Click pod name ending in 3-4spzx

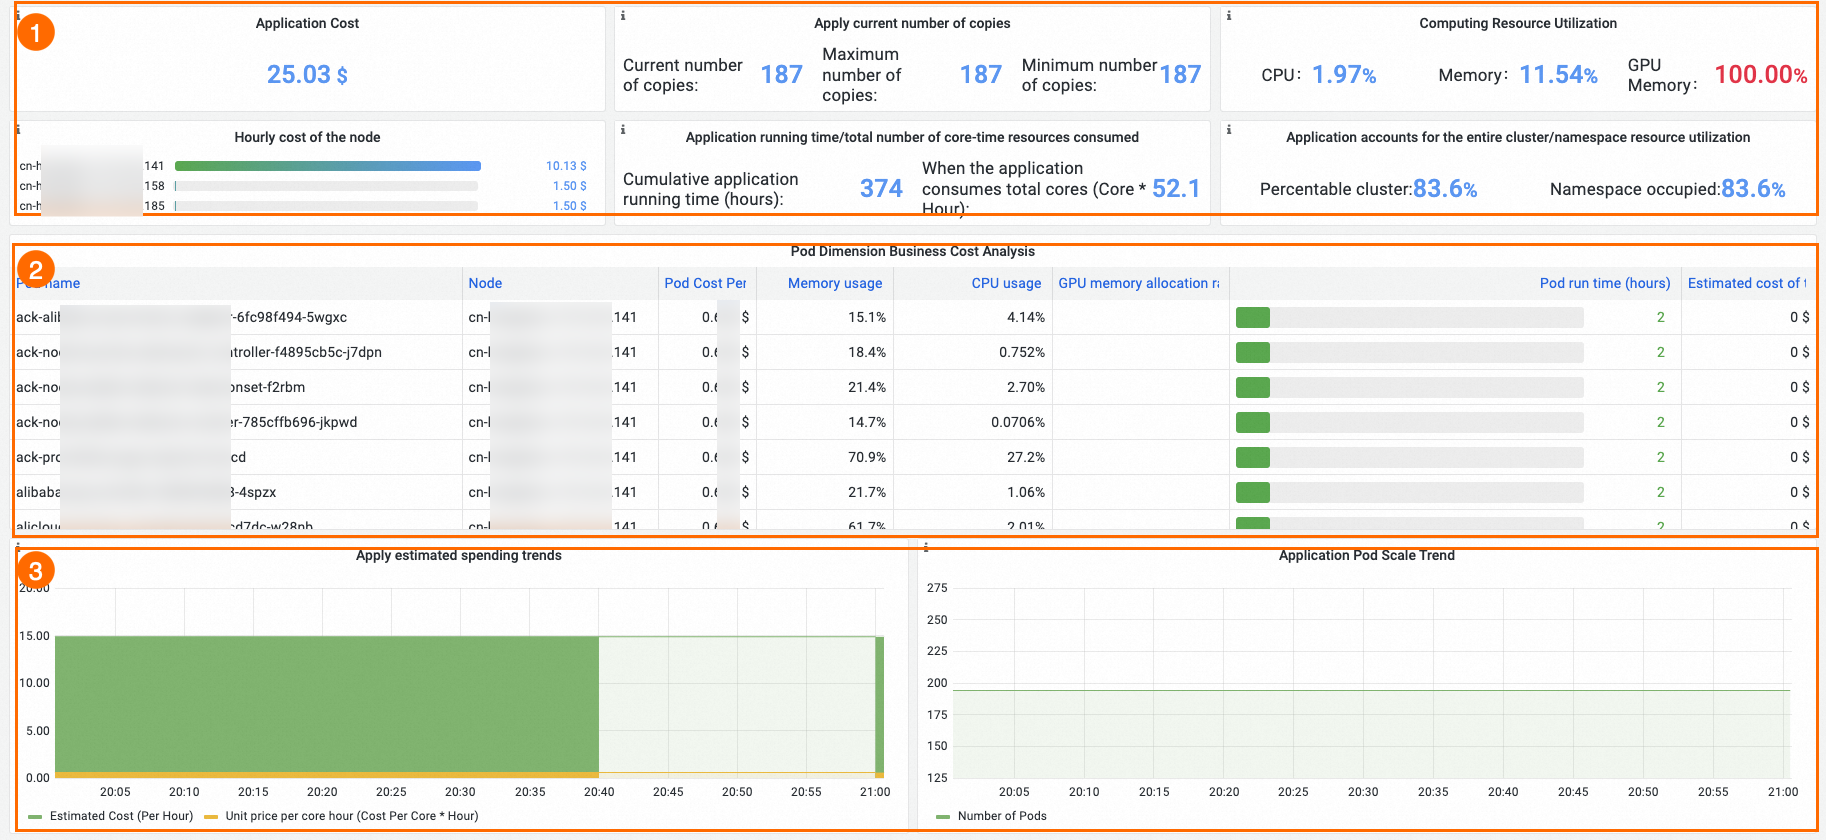click(146, 492)
